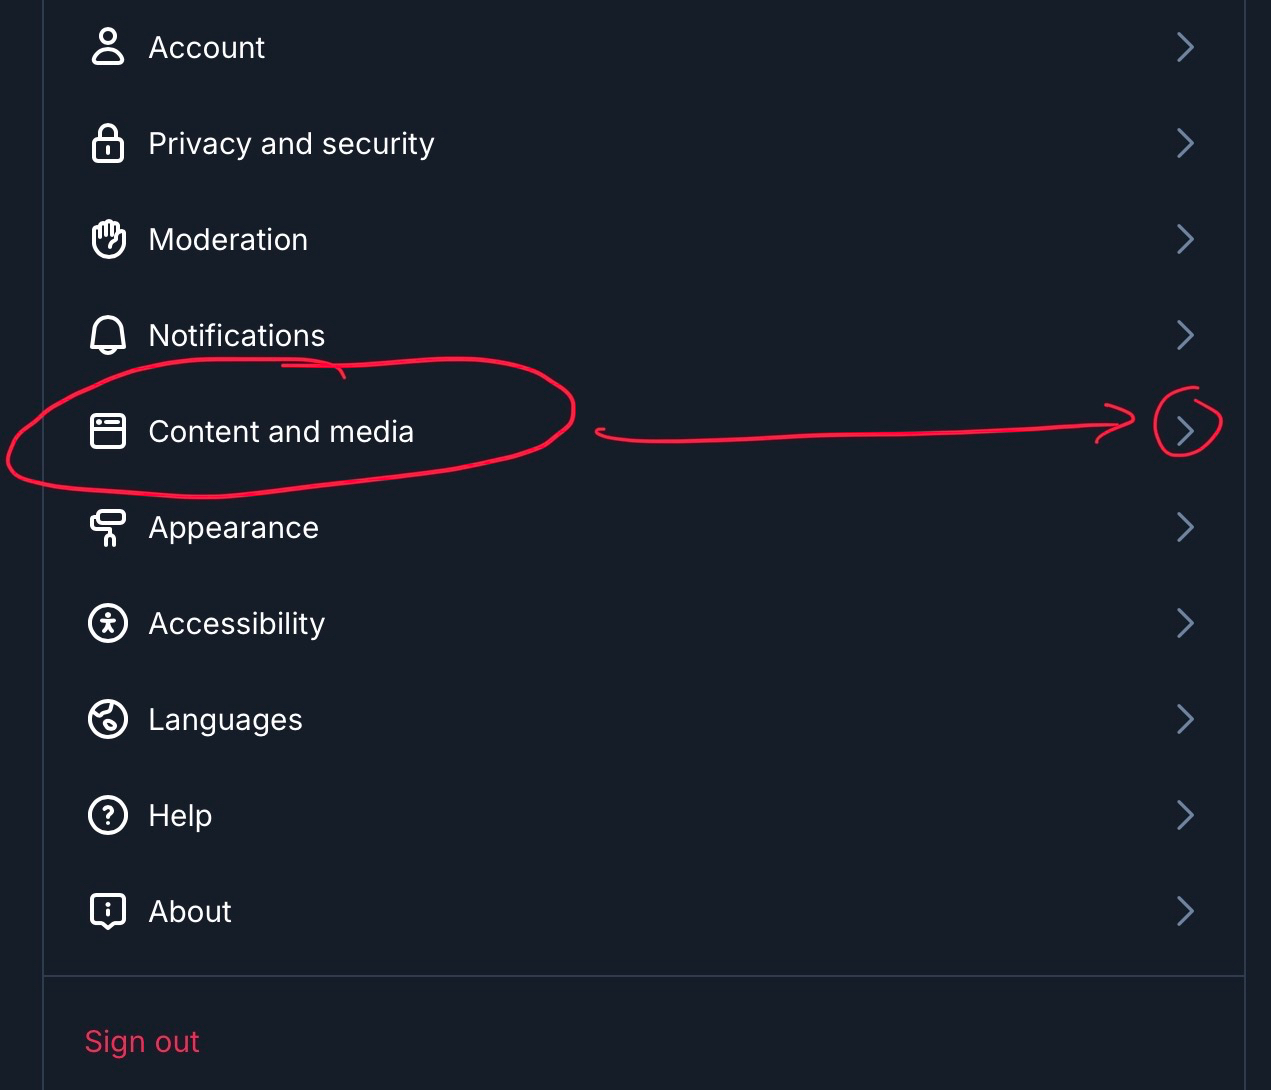Screen dimensions: 1271x1090
Task: Open the About label
Action: [190, 912]
